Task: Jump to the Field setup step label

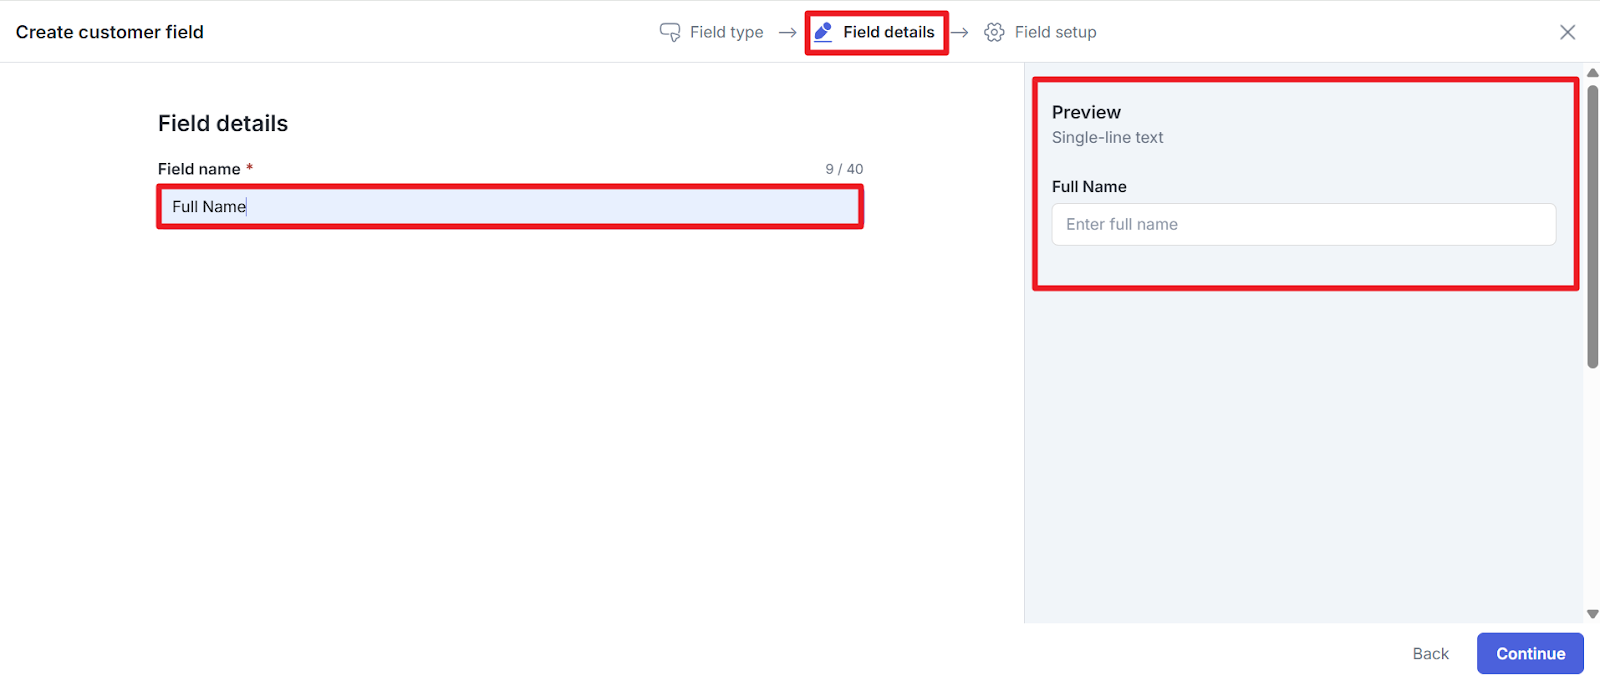Action: point(1055,32)
